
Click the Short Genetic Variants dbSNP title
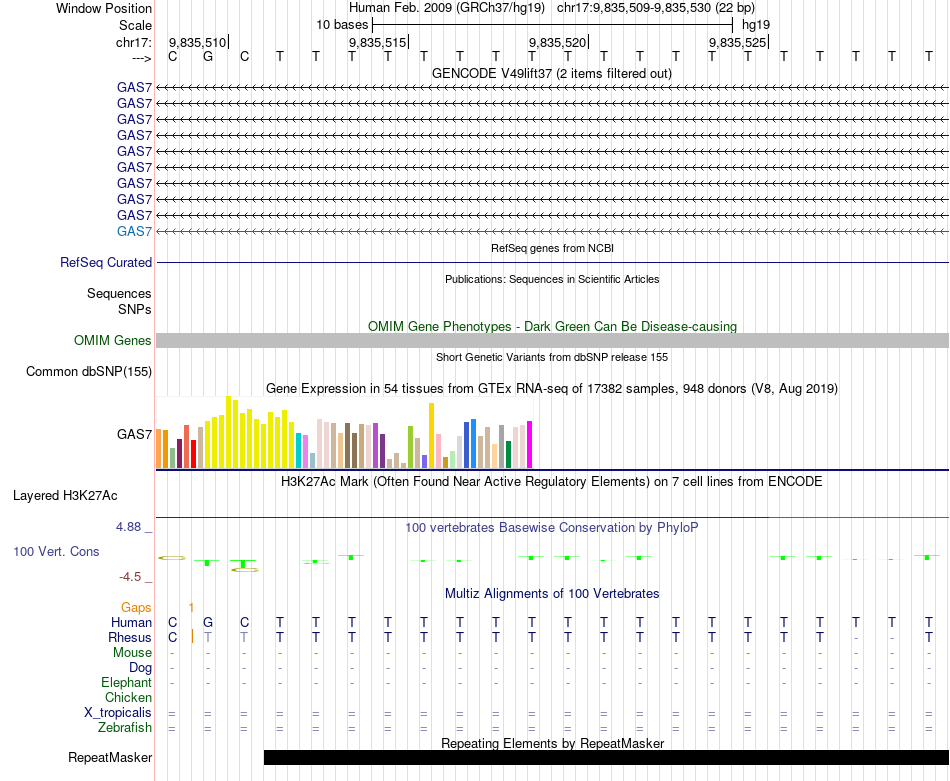coord(552,357)
